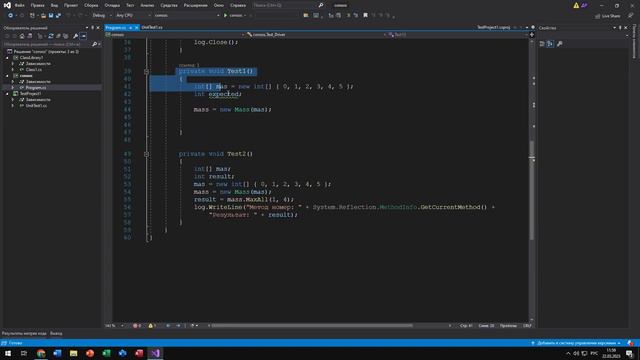Open the startup project dropdown
The height and width of the screenshot is (360, 640).
coord(187,16)
